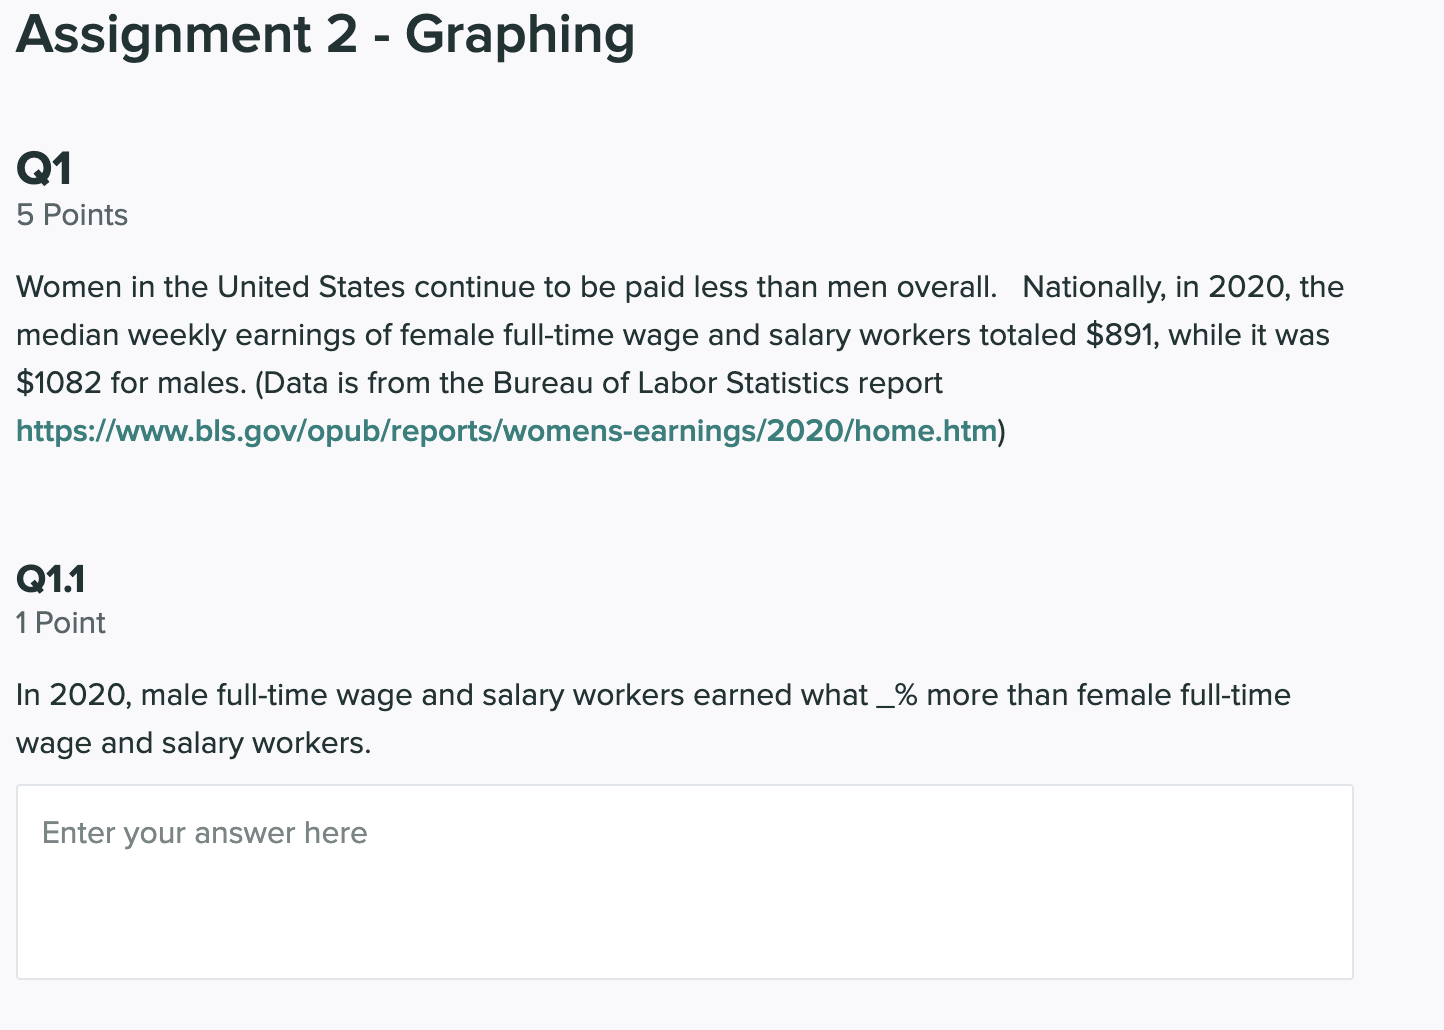This screenshot has width=1444, height=1030.
Task: Click the 'Enter your answer here' placeholder
Action: point(204,832)
